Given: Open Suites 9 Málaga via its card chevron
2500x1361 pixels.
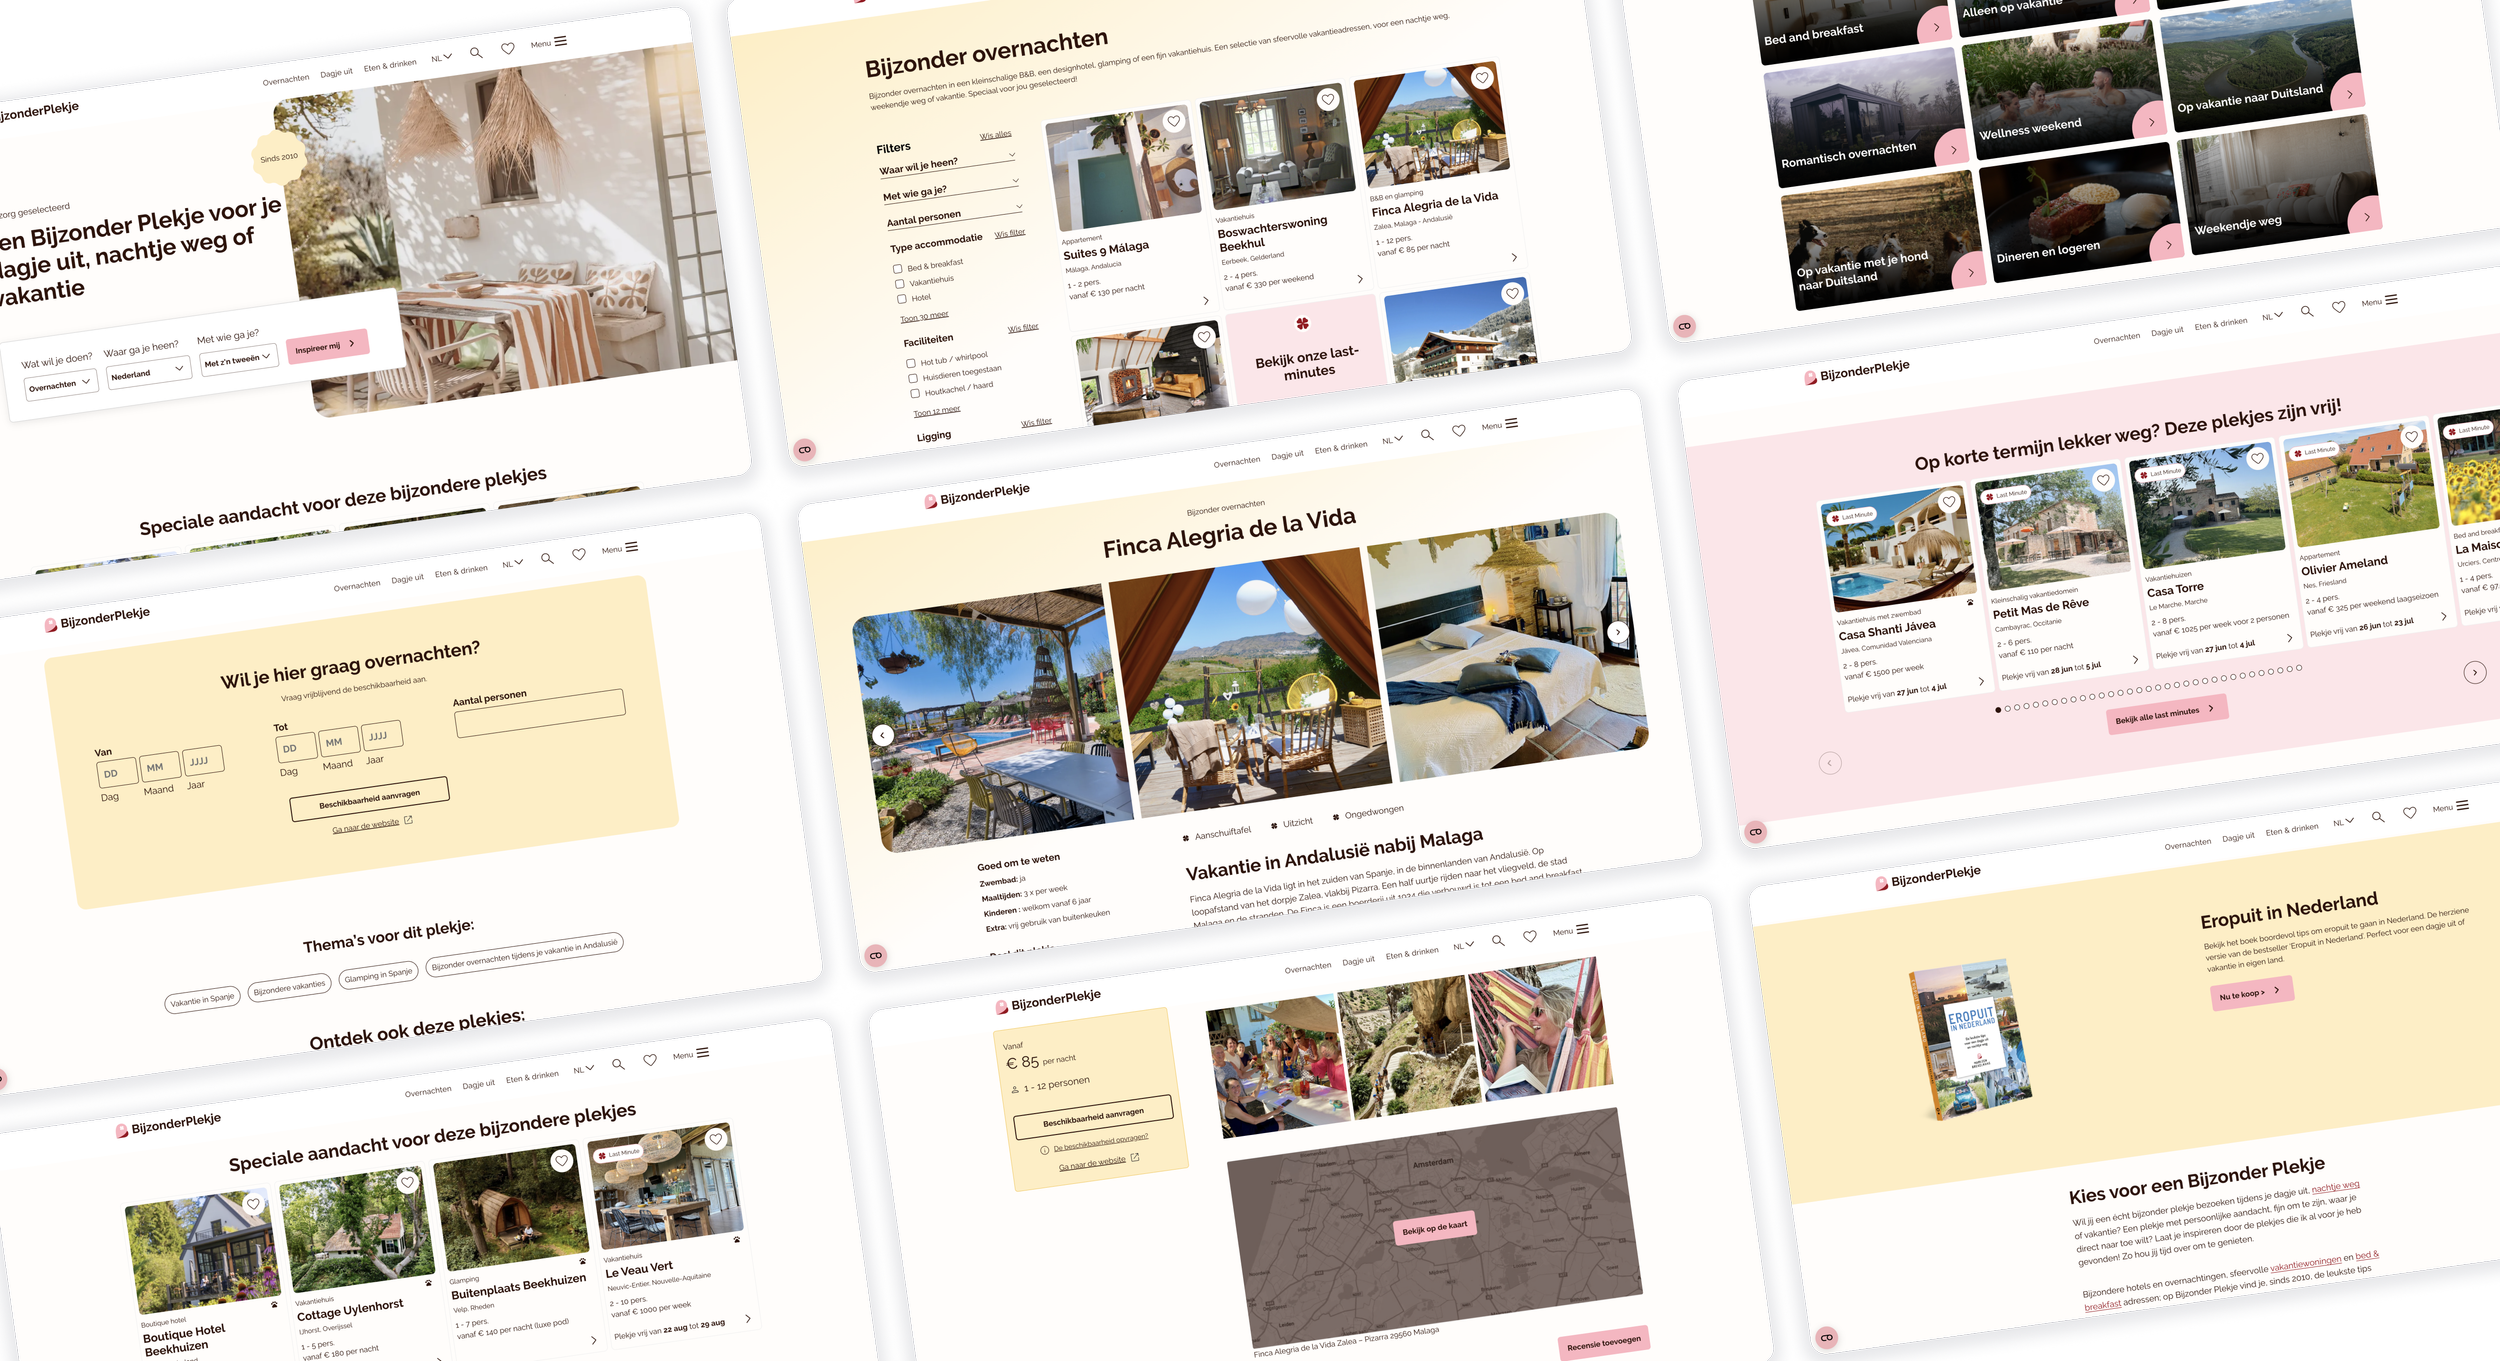Looking at the screenshot, I should 1206,300.
